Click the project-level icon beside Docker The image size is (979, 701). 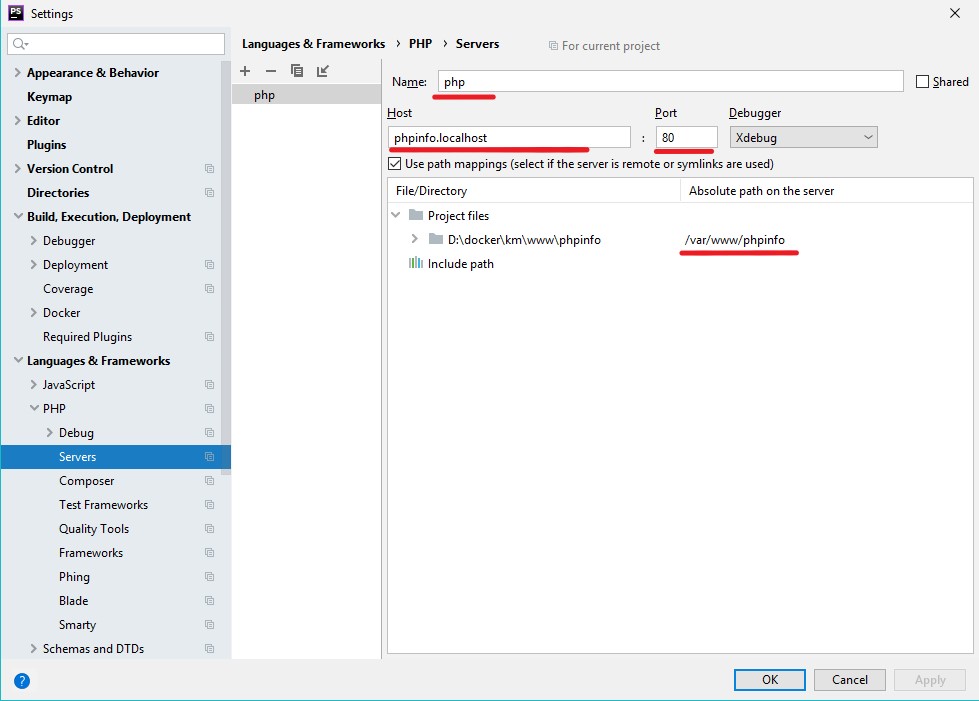pyautogui.click(x=209, y=313)
